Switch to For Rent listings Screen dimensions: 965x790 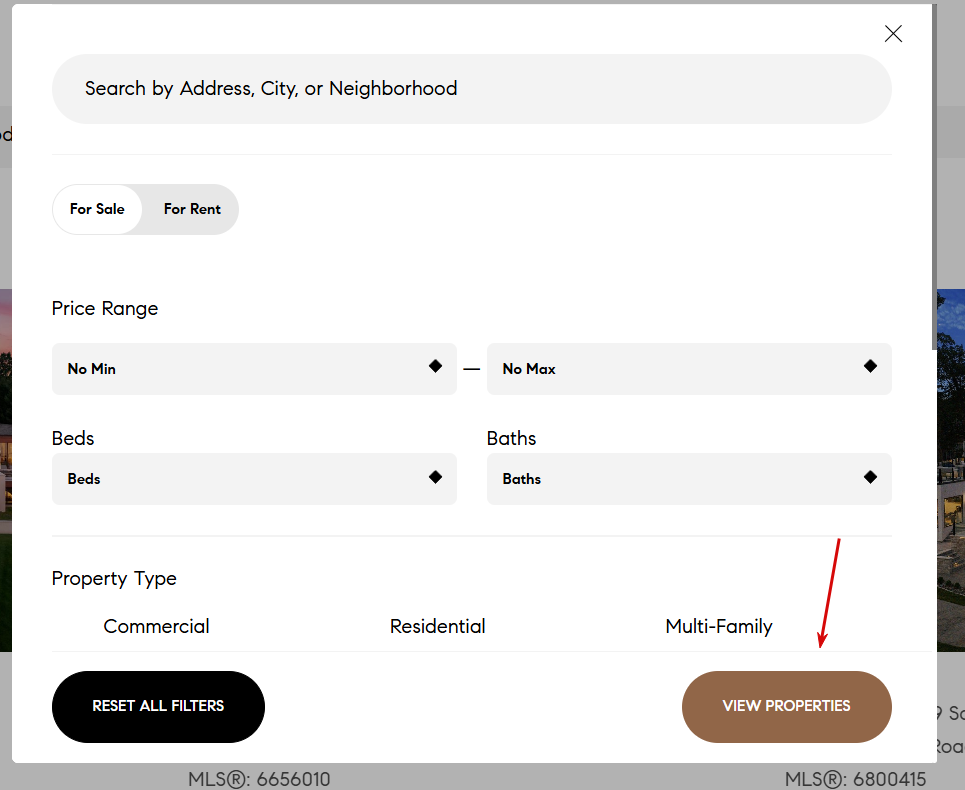tap(192, 209)
